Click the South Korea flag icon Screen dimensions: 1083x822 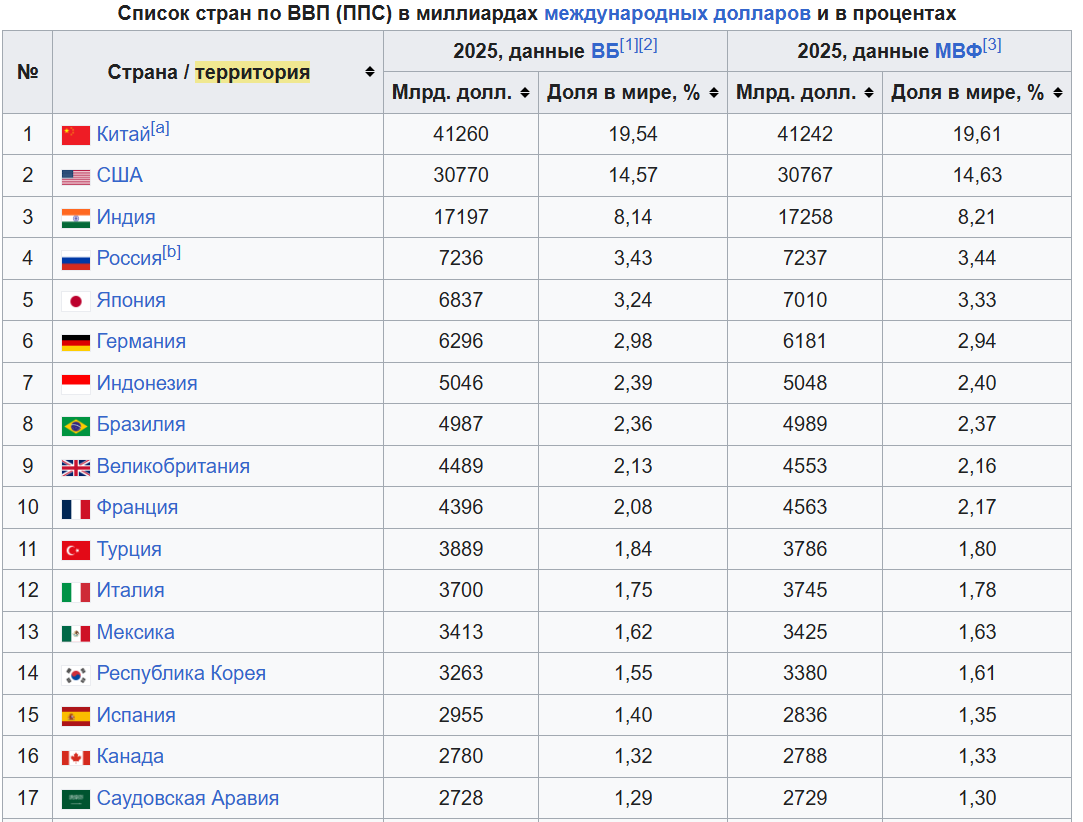pos(76,675)
